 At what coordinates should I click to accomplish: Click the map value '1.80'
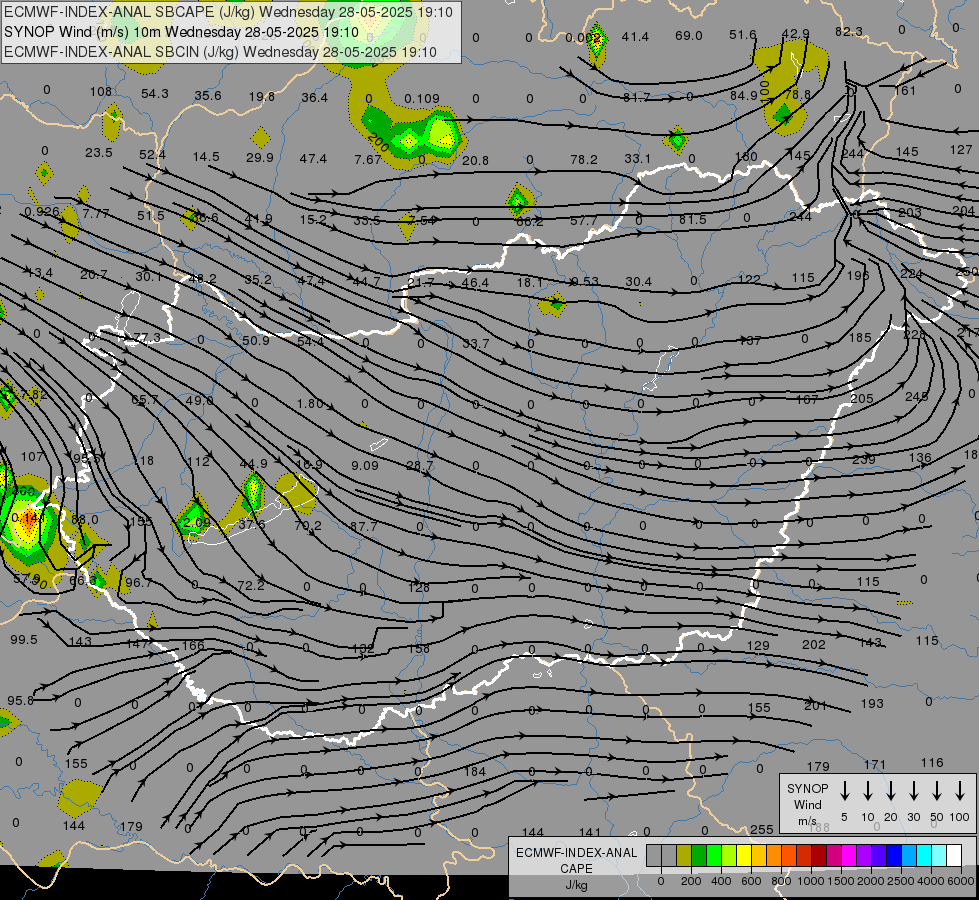(x=310, y=403)
